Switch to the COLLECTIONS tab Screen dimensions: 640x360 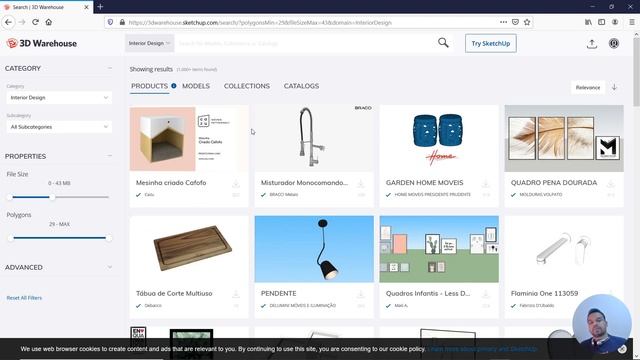247,86
